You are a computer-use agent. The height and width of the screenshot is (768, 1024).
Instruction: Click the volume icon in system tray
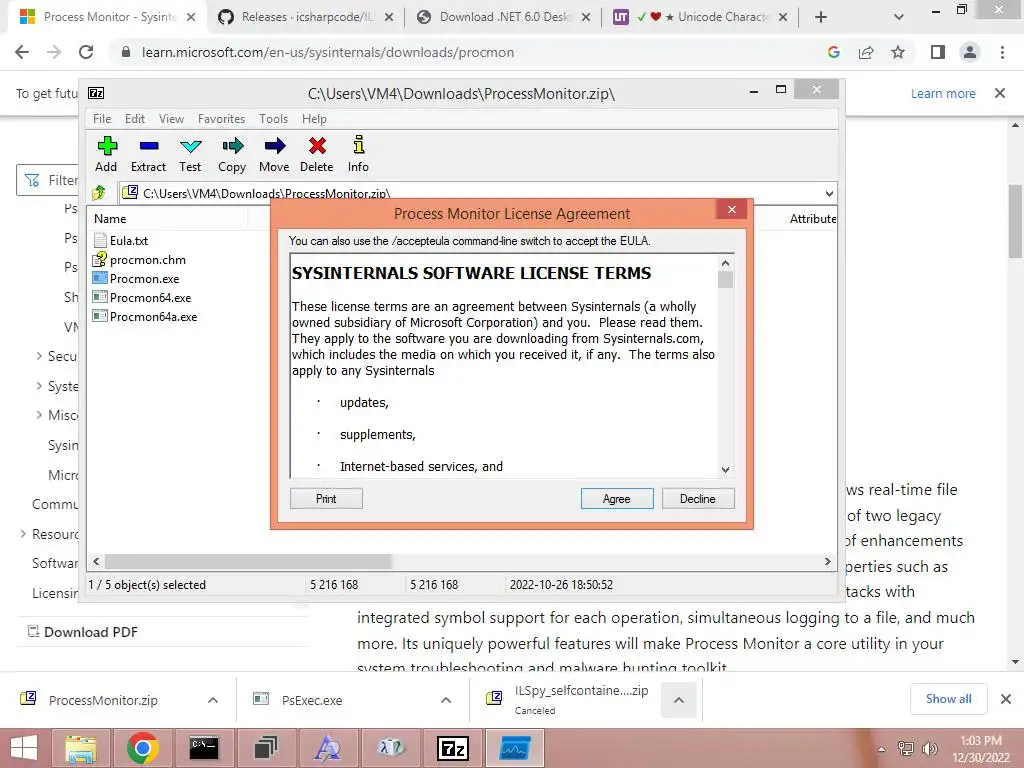tap(929, 749)
